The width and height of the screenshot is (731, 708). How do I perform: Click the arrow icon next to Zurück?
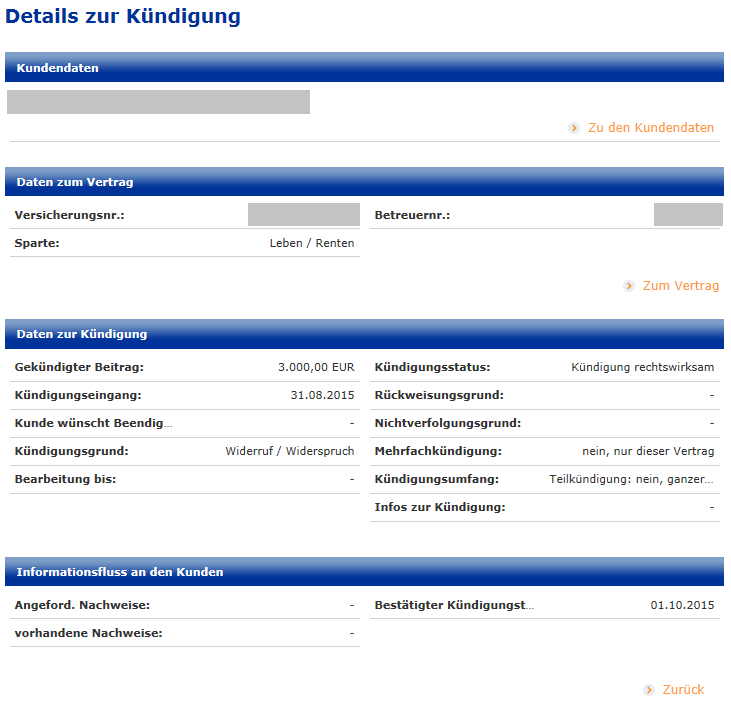coord(649,690)
